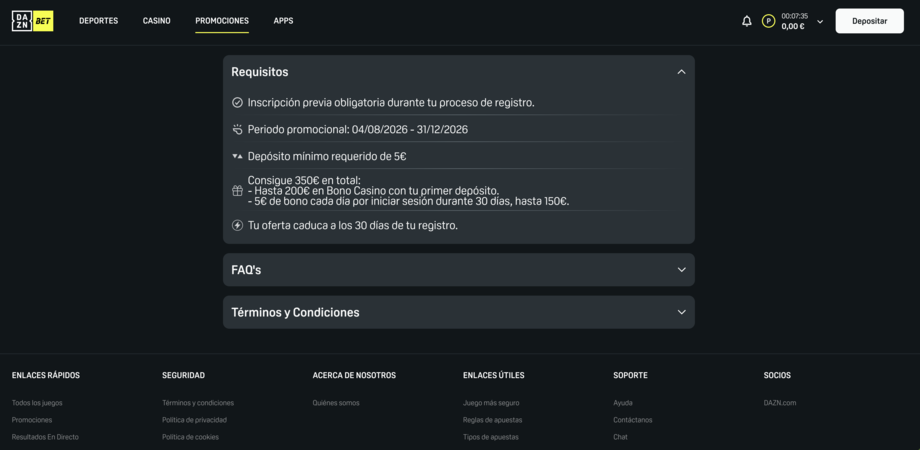This screenshot has height=450, width=920.
Task: Open footer Promociones link
Action: tap(32, 420)
